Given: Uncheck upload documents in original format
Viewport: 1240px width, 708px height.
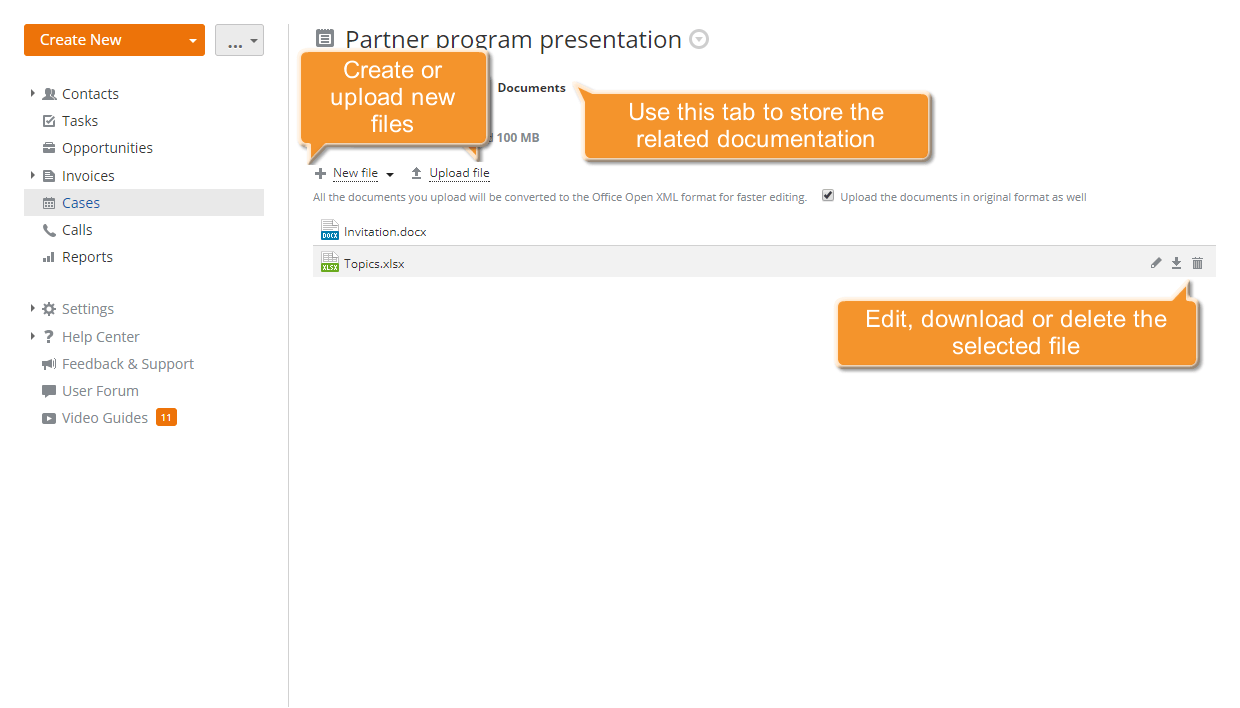Looking at the screenshot, I should (x=828, y=195).
